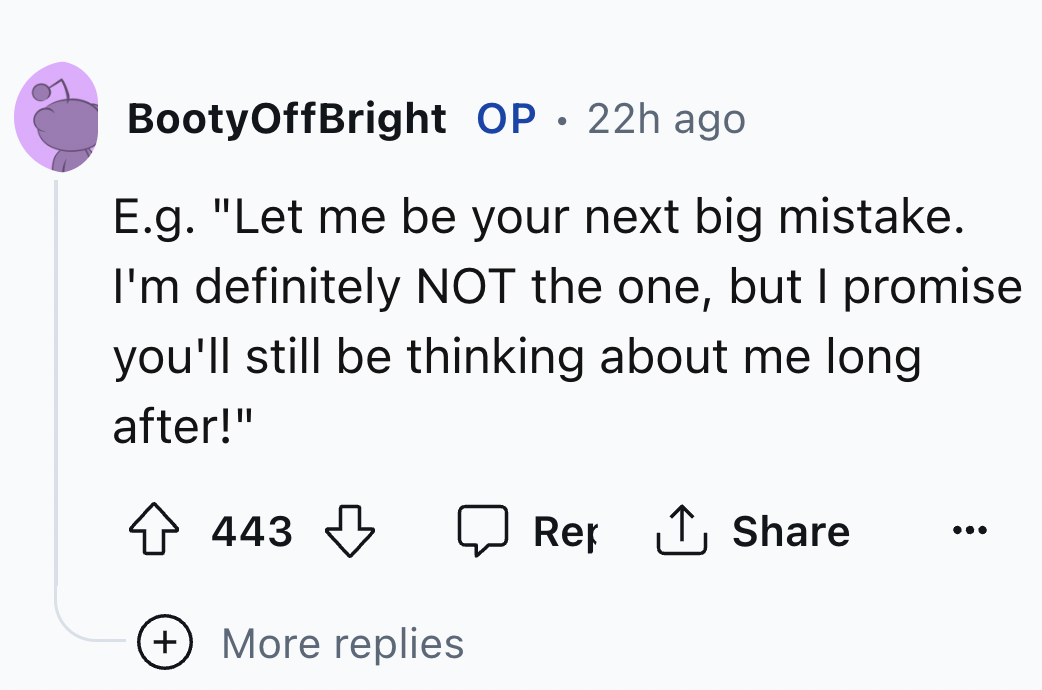This screenshot has height=690, width=1042.
Task: Click the share arrow icon
Action: click(680, 531)
